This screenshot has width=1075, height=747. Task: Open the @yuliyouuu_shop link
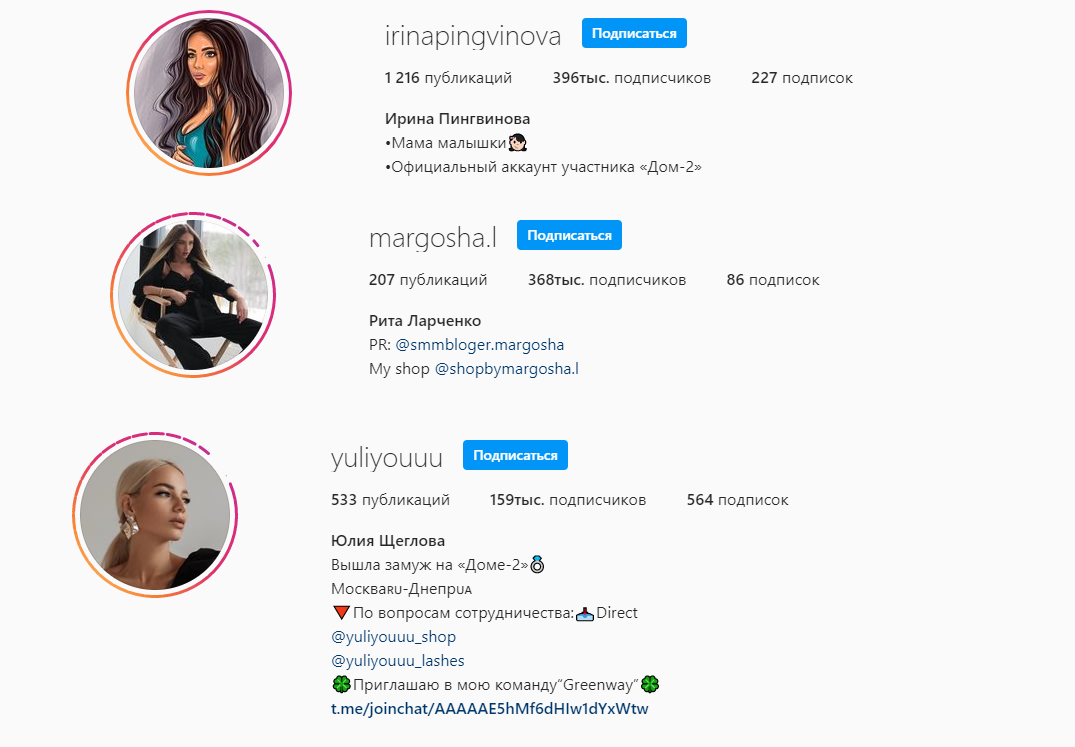(x=394, y=637)
